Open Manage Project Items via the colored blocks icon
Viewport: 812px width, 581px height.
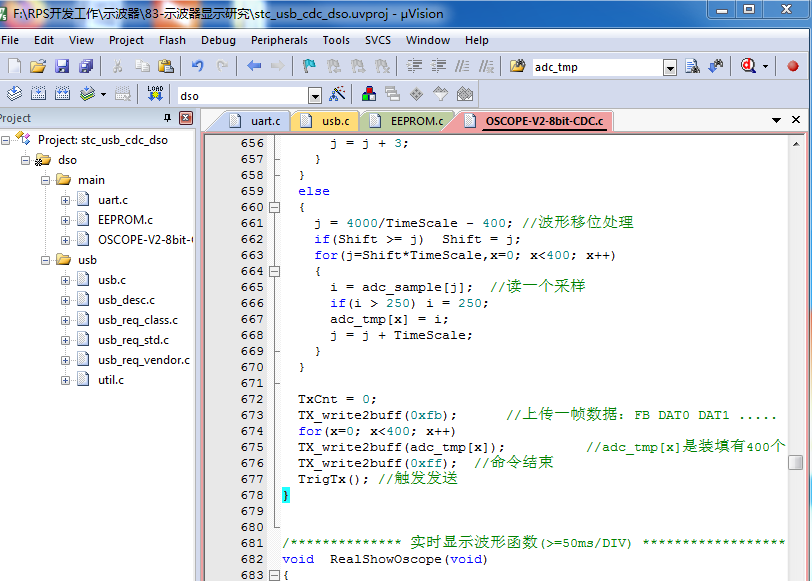coord(369,94)
